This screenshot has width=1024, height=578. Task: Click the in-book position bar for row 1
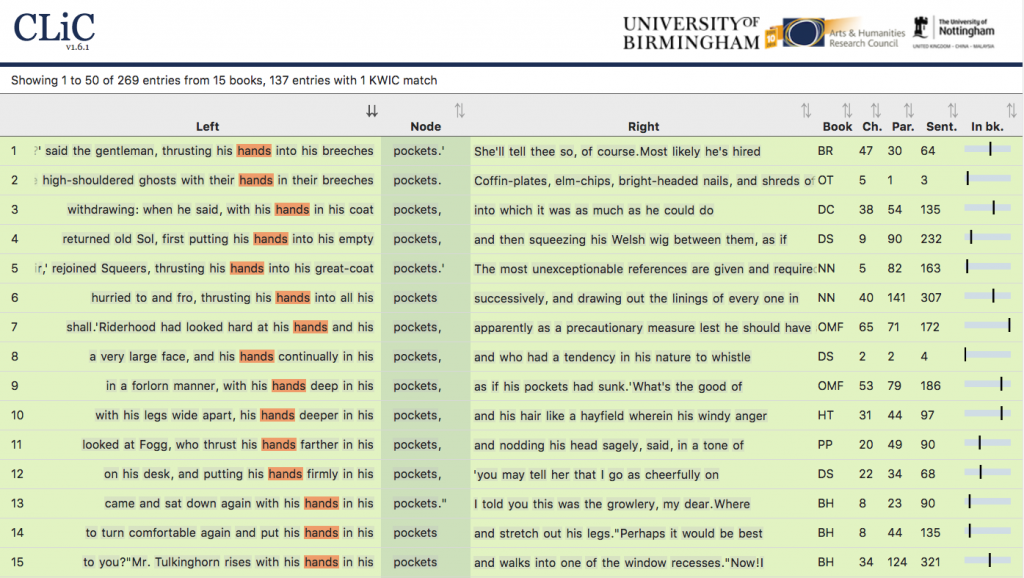pyautogui.click(x=987, y=150)
